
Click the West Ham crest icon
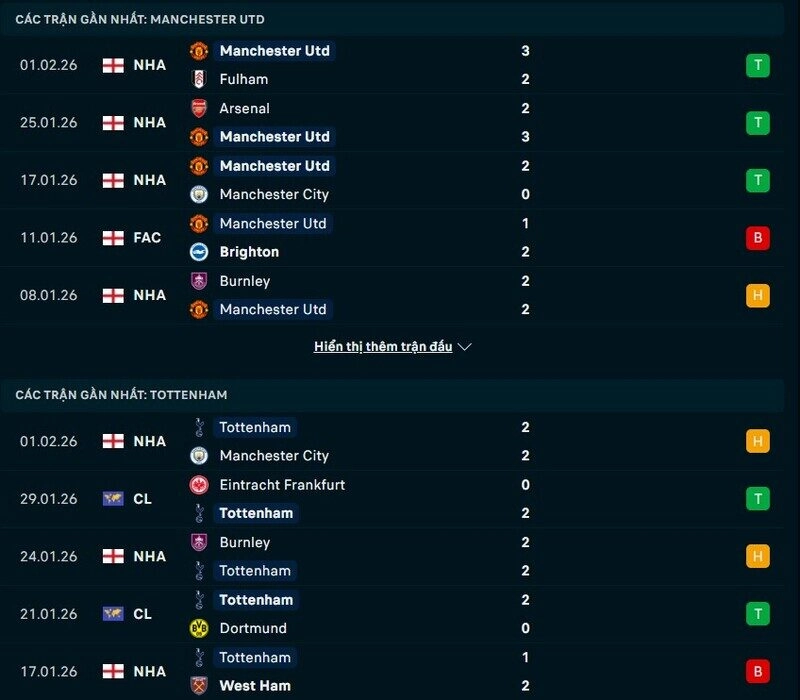pyautogui.click(x=199, y=686)
